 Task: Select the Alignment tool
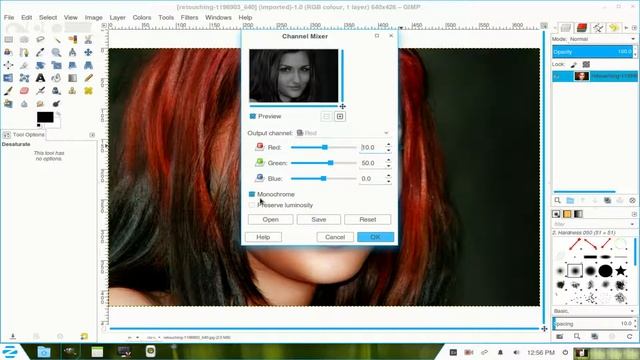pyautogui.click(x=9, y=65)
